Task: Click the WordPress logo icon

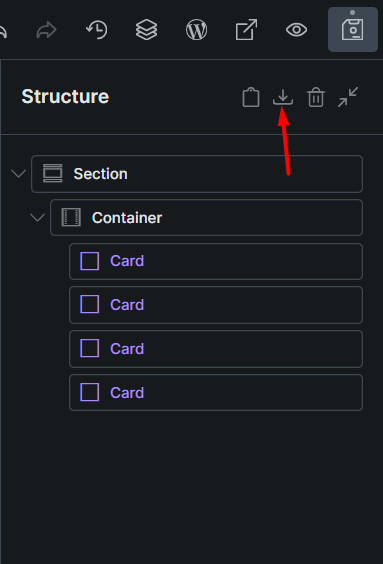Action: click(196, 29)
